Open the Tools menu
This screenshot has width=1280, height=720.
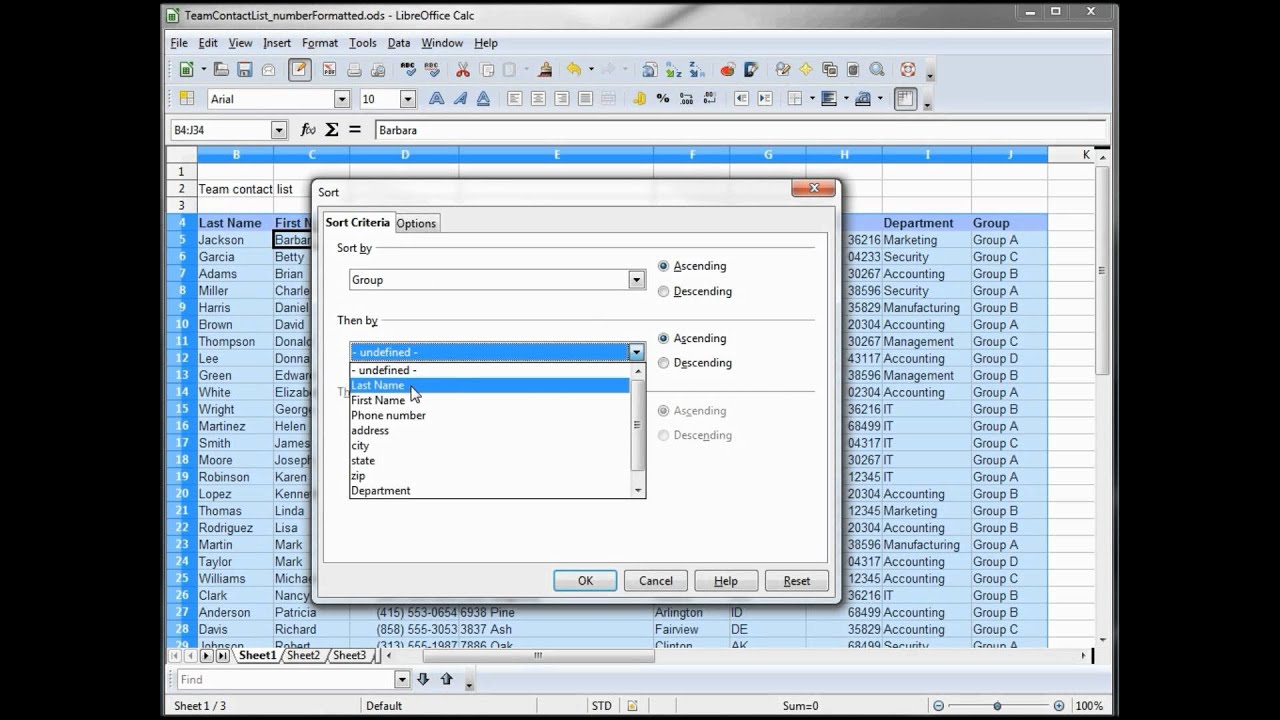[x=363, y=43]
